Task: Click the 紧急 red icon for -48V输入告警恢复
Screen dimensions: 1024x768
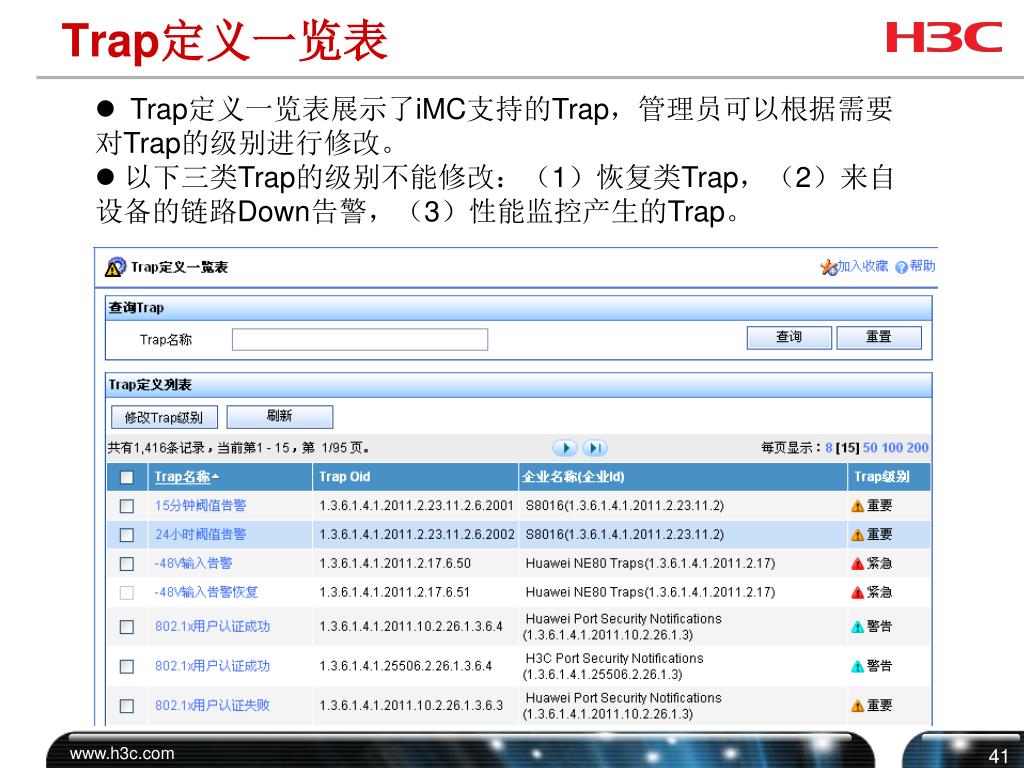Action: [857, 592]
